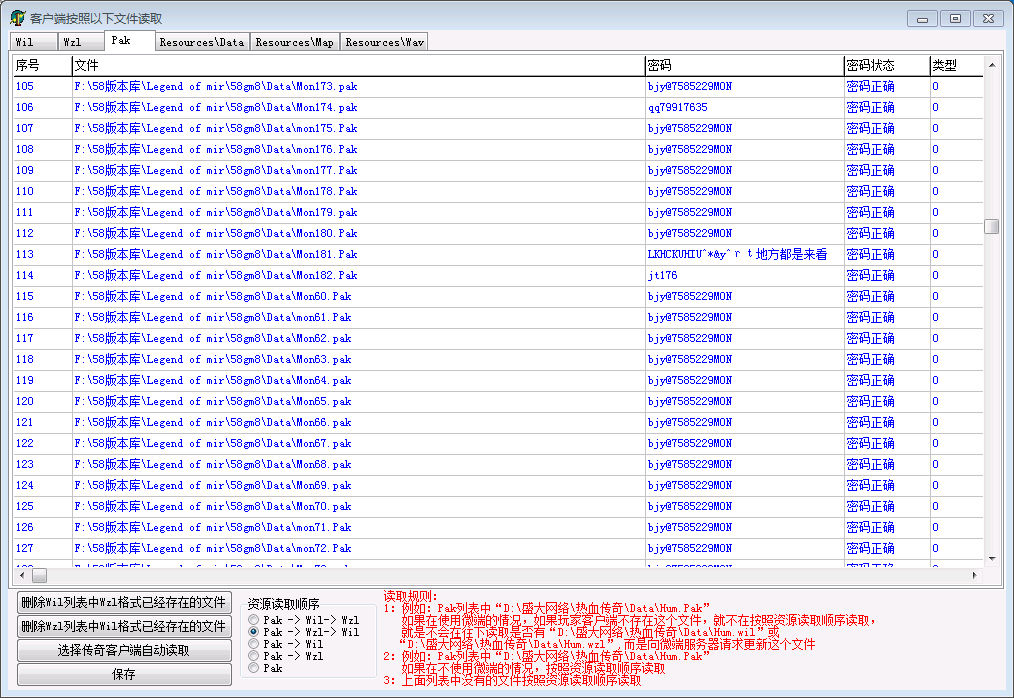Click the vertical scrollbar thumb

coord(992,226)
